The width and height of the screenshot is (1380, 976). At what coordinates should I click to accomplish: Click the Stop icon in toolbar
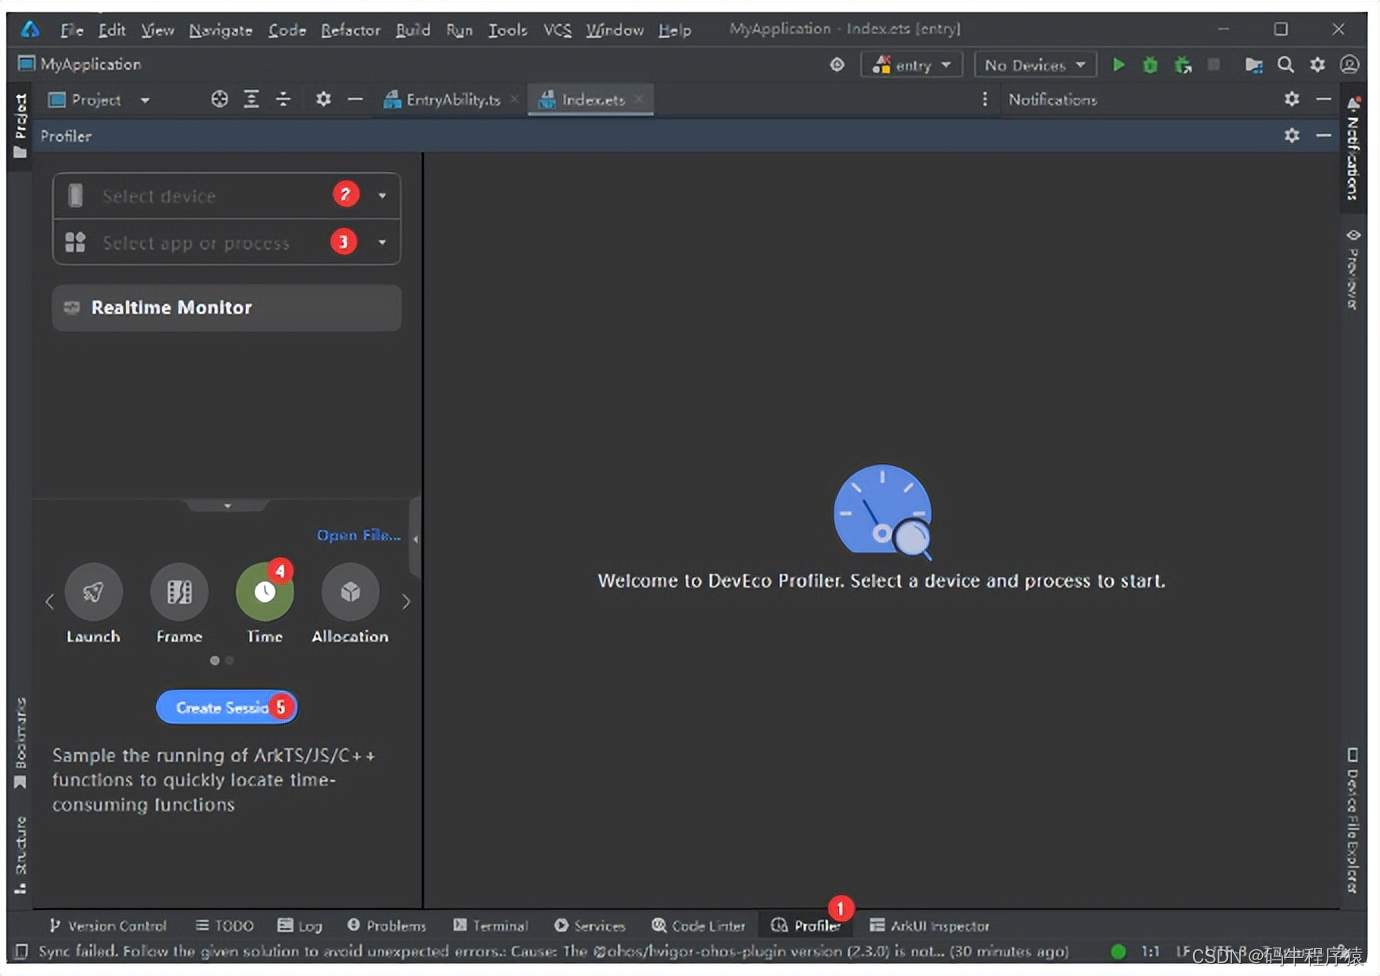pyautogui.click(x=1213, y=65)
